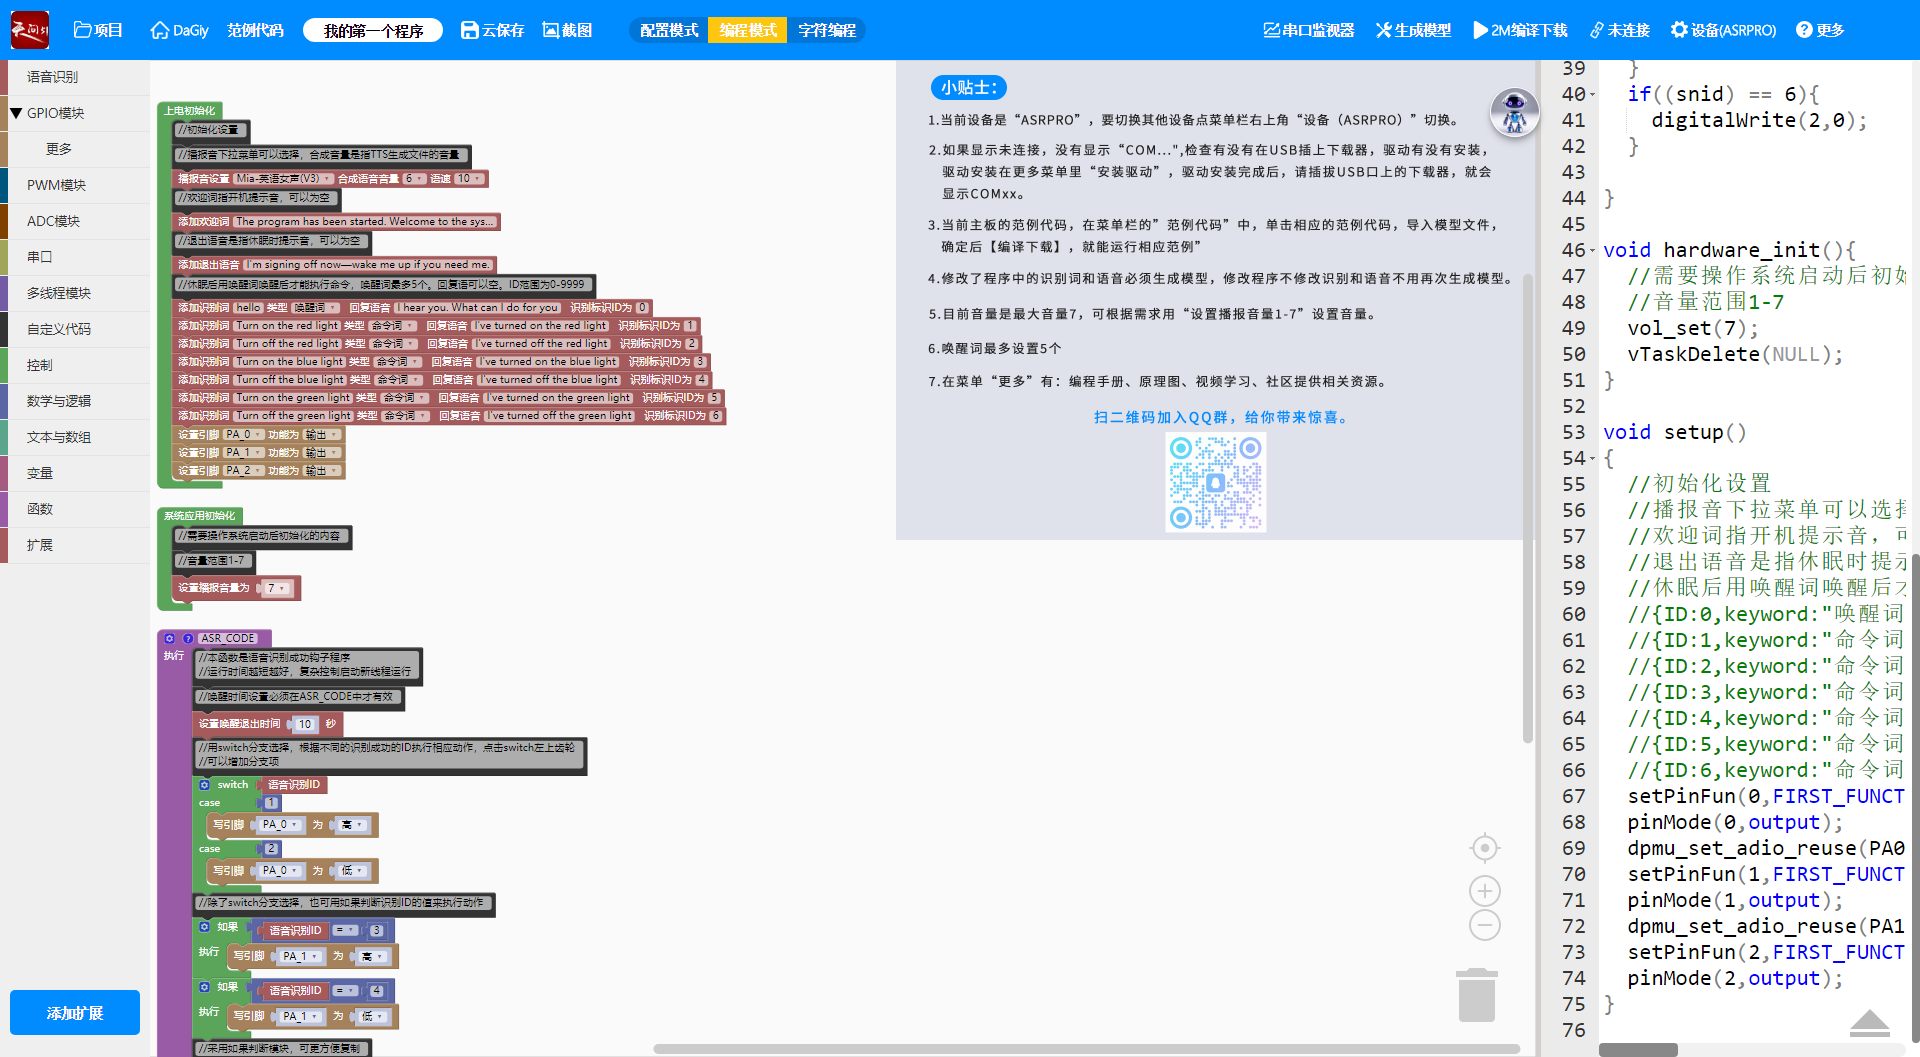Image resolution: width=1920 pixels, height=1057 pixels.
Task: Open the 更多 menu in top bar
Action: coord(1820,30)
